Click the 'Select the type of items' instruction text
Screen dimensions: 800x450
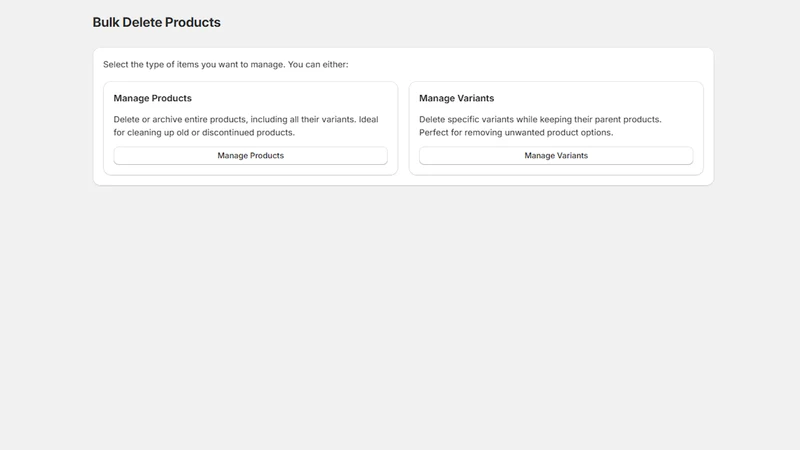(226, 64)
